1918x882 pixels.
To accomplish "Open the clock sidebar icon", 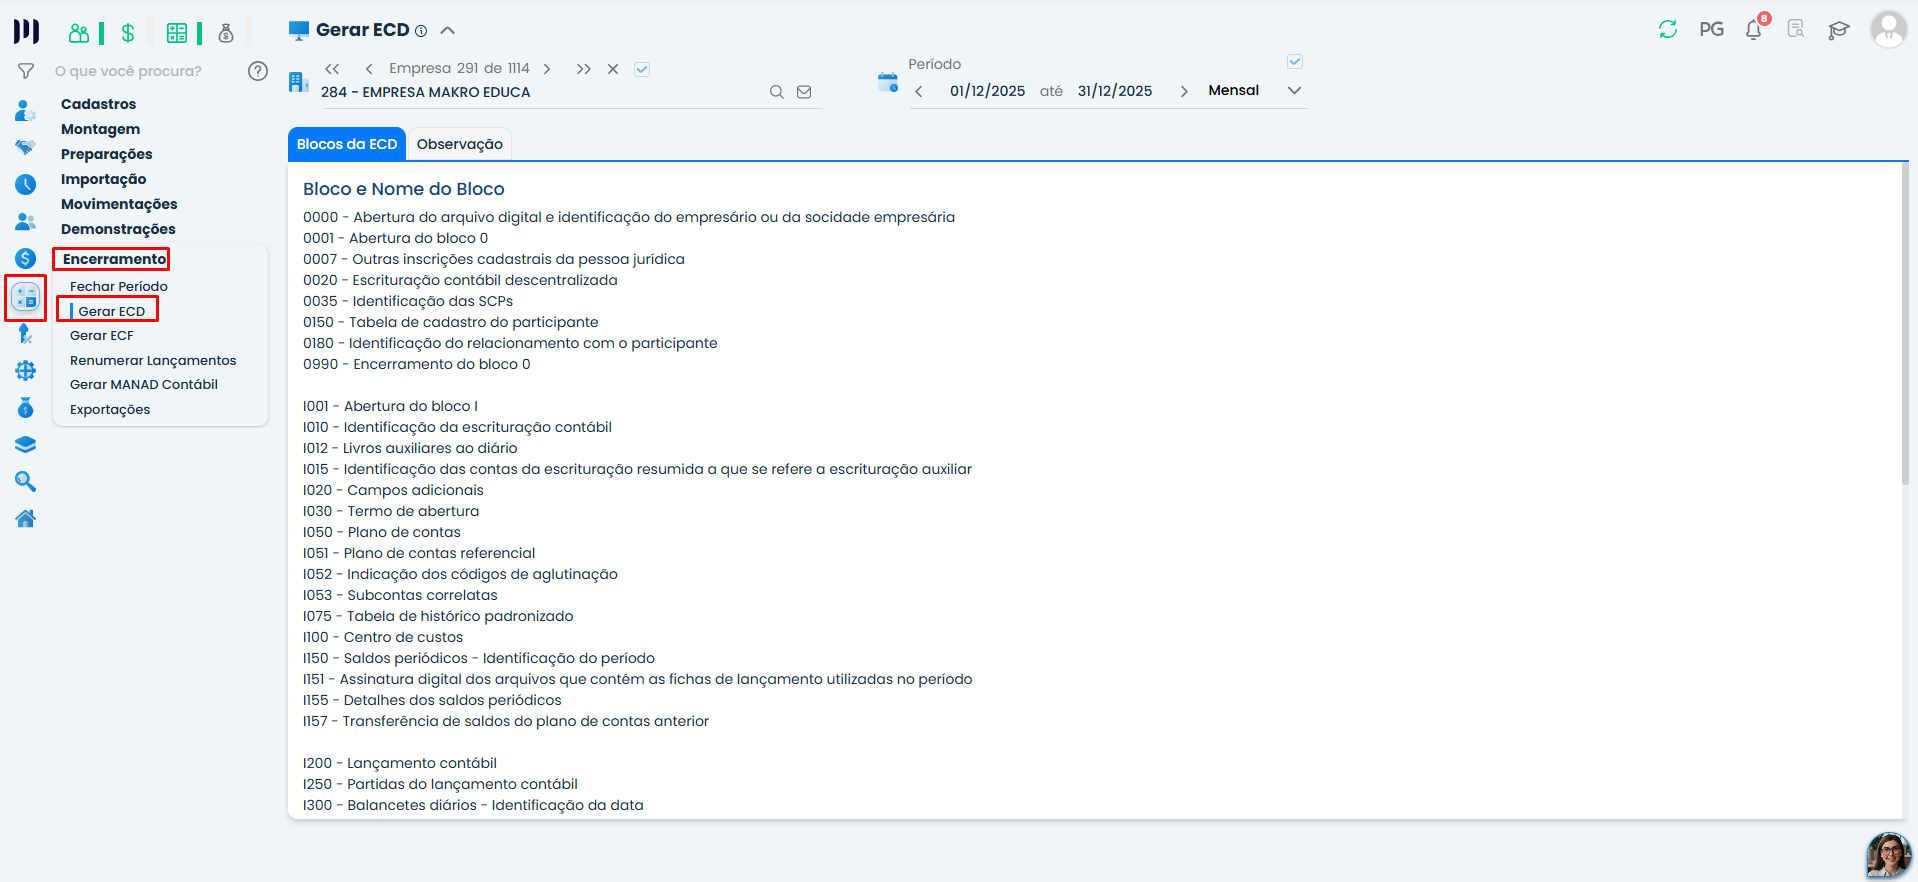I will pos(26,185).
